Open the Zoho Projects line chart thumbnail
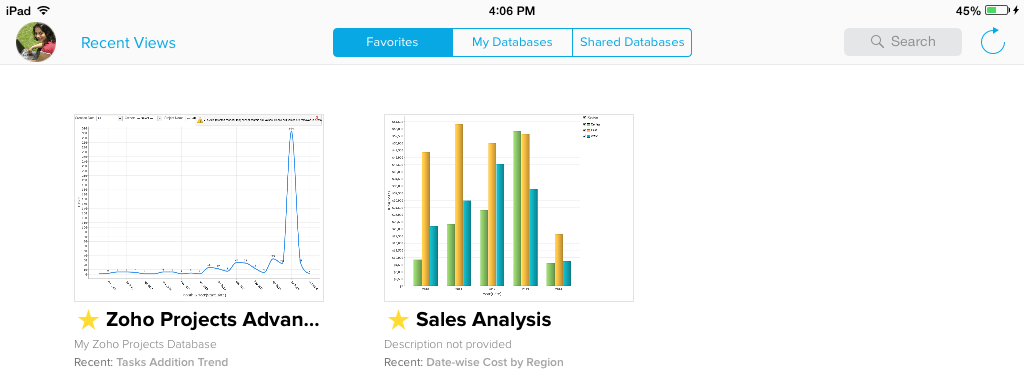The image size is (1024, 388). (199, 208)
